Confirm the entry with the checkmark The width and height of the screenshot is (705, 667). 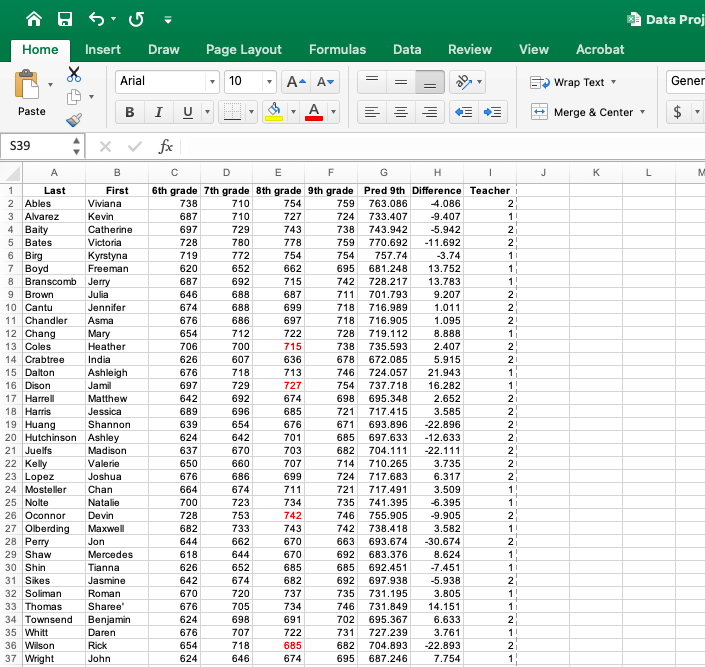[135, 146]
